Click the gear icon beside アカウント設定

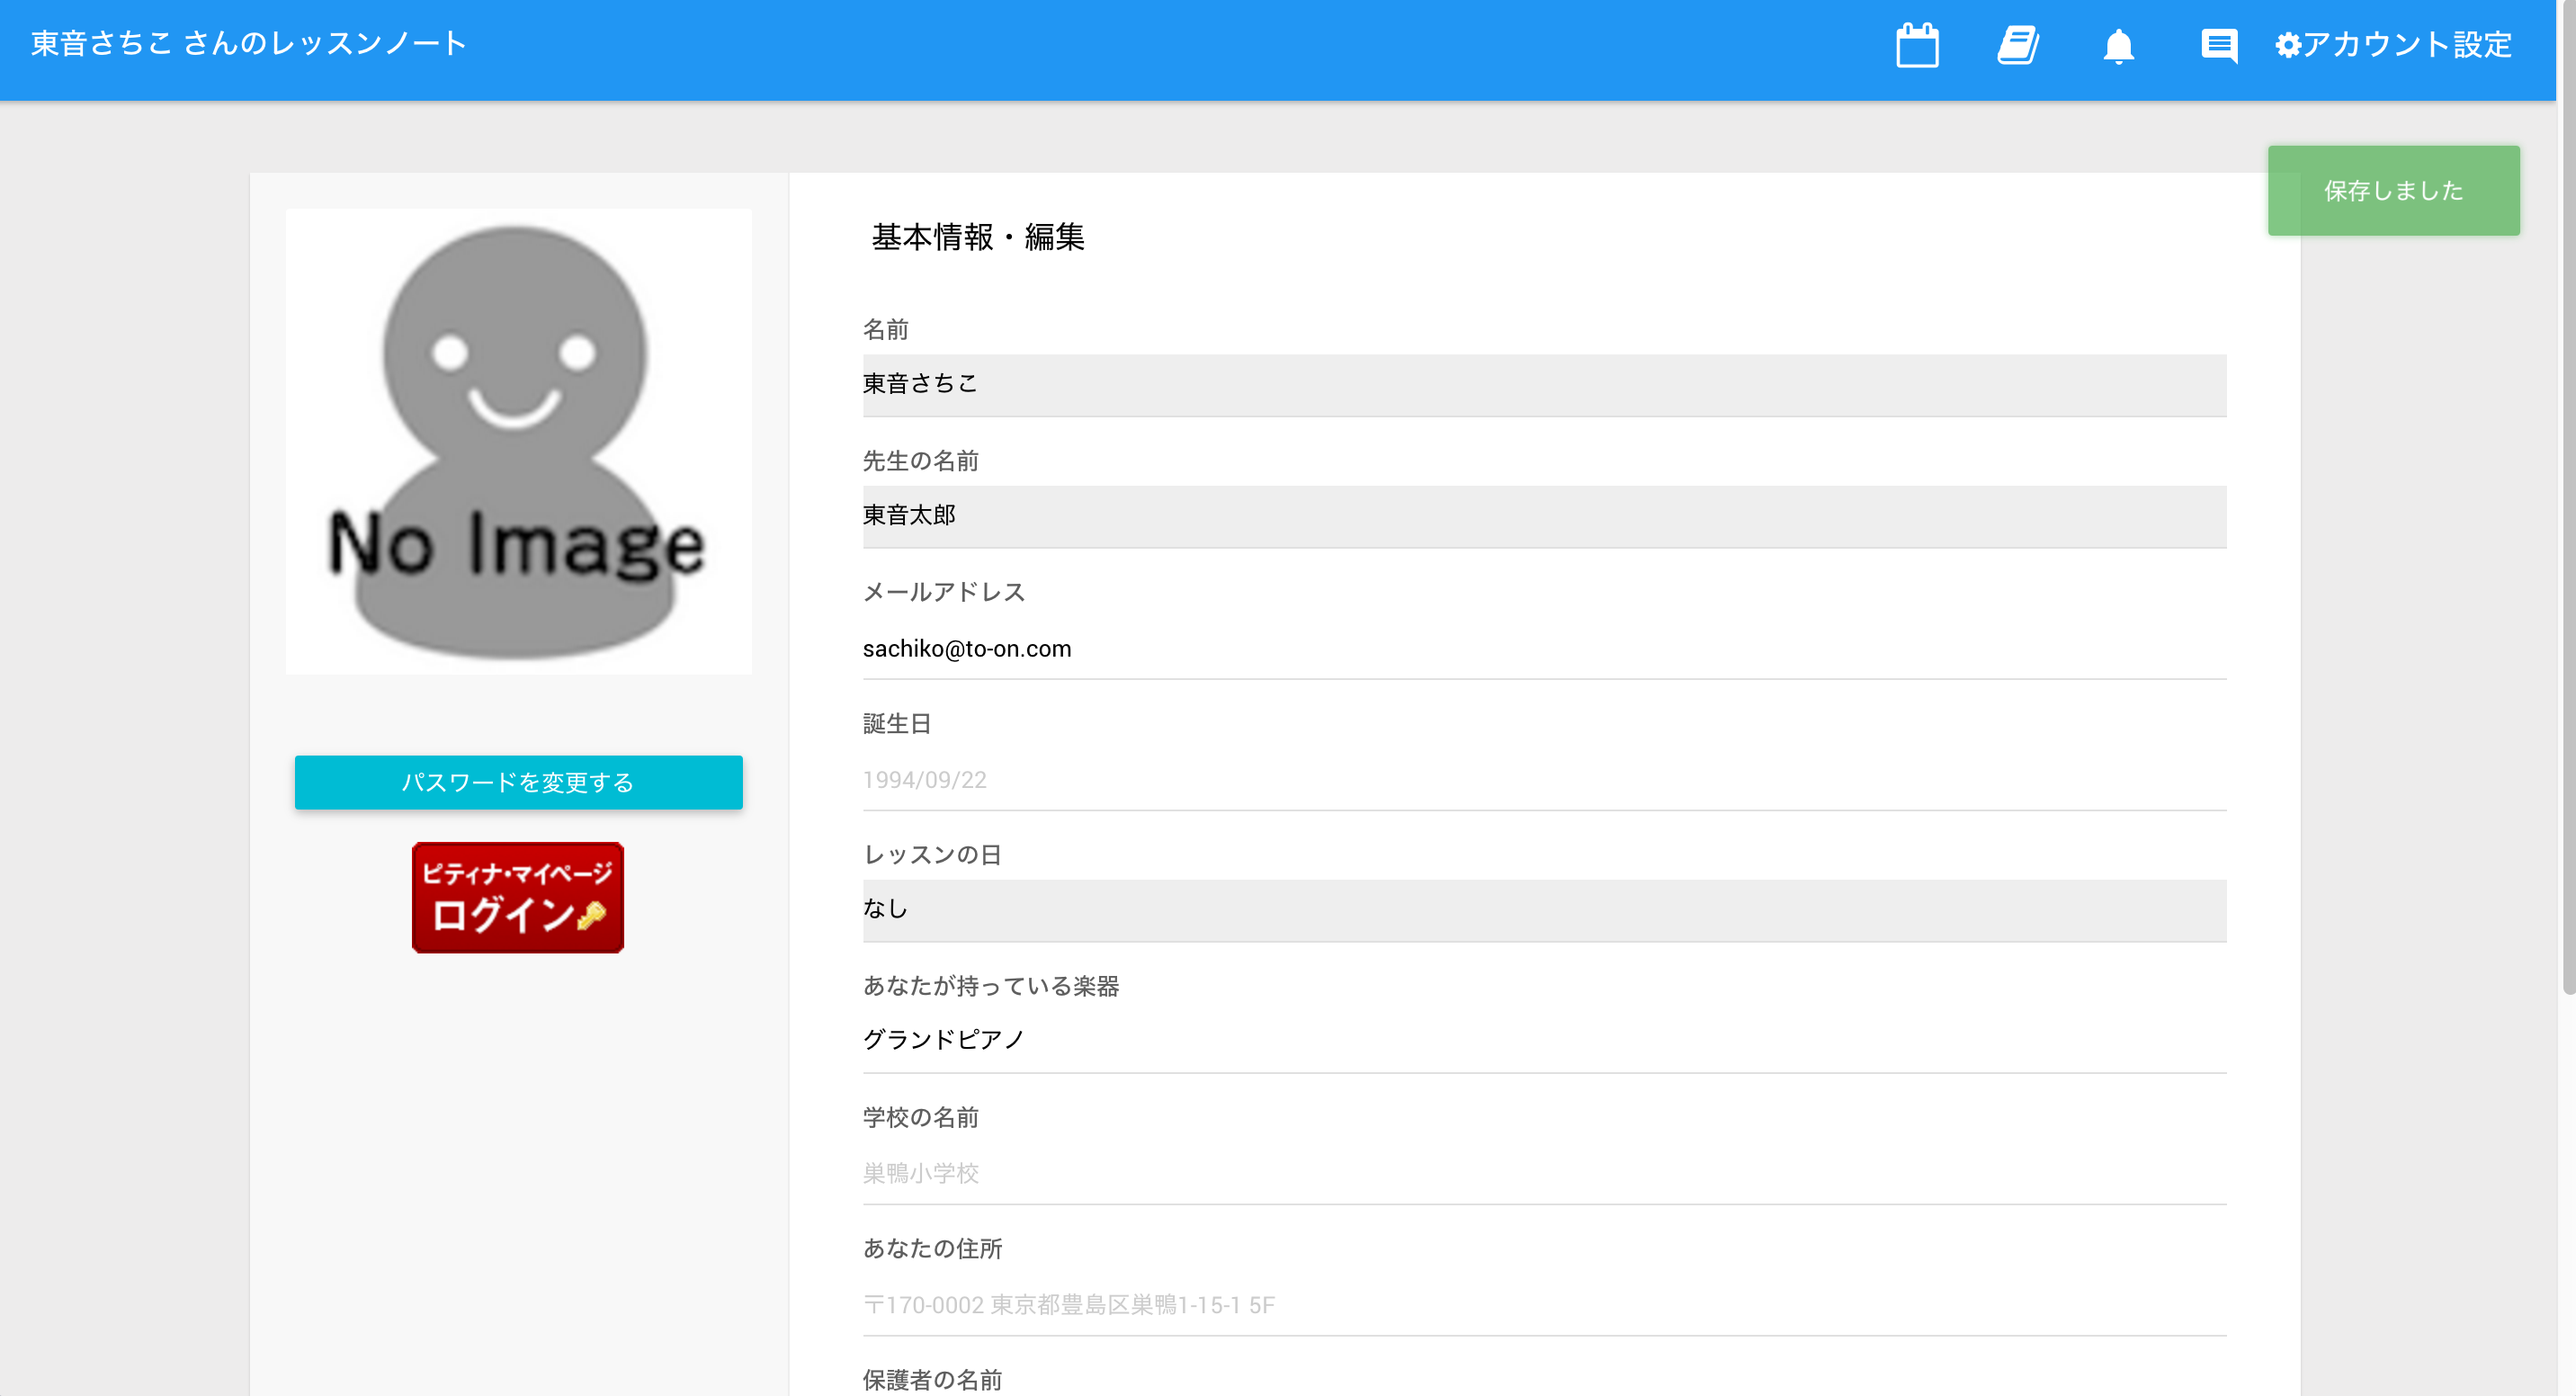2287,45
